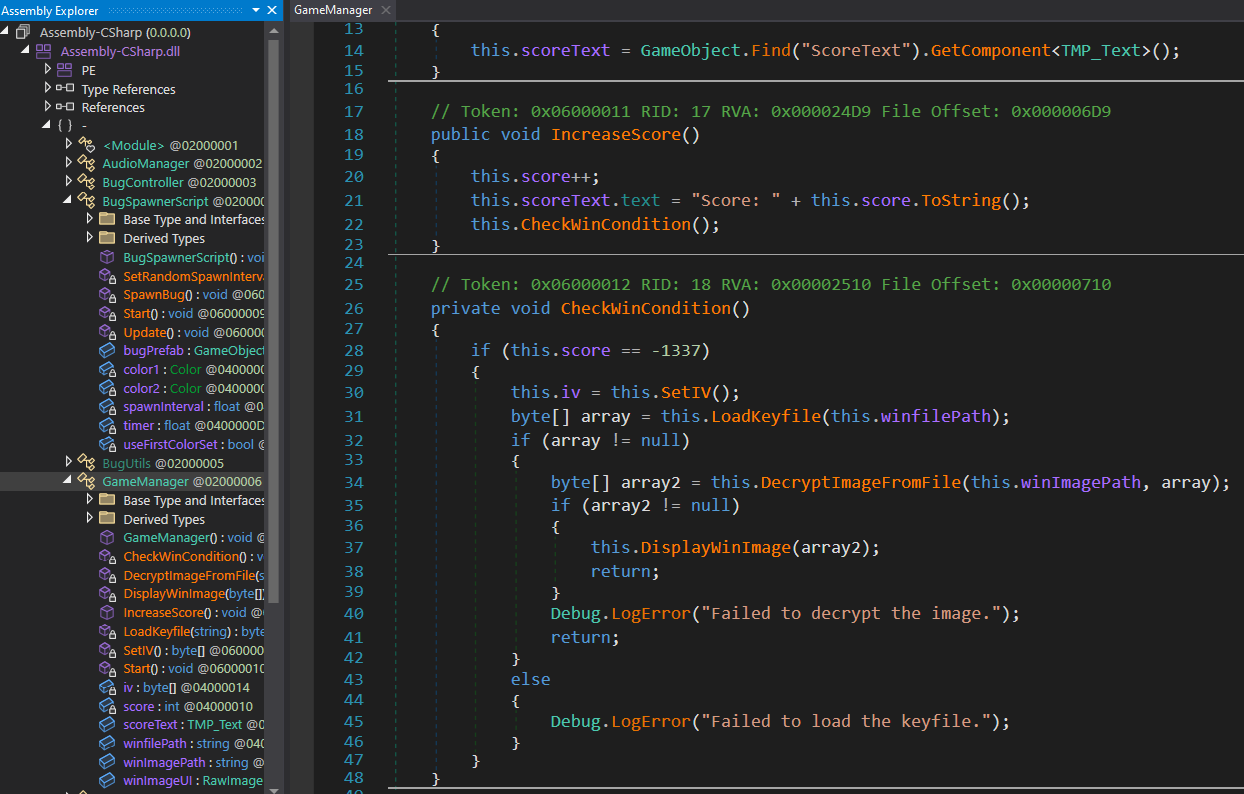This screenshot has width=1244, height=794.
Task: Click the PE node icon
Action: coord(64,70)
